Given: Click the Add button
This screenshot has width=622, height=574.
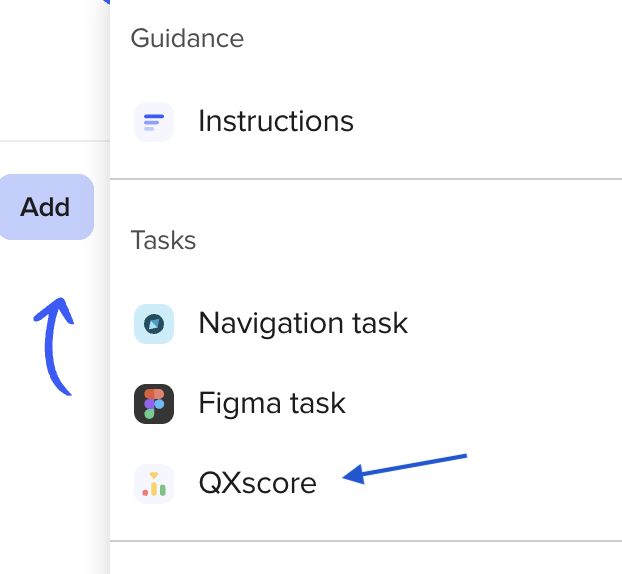Looking at the screenshot, I should click(x=46, y=207).
